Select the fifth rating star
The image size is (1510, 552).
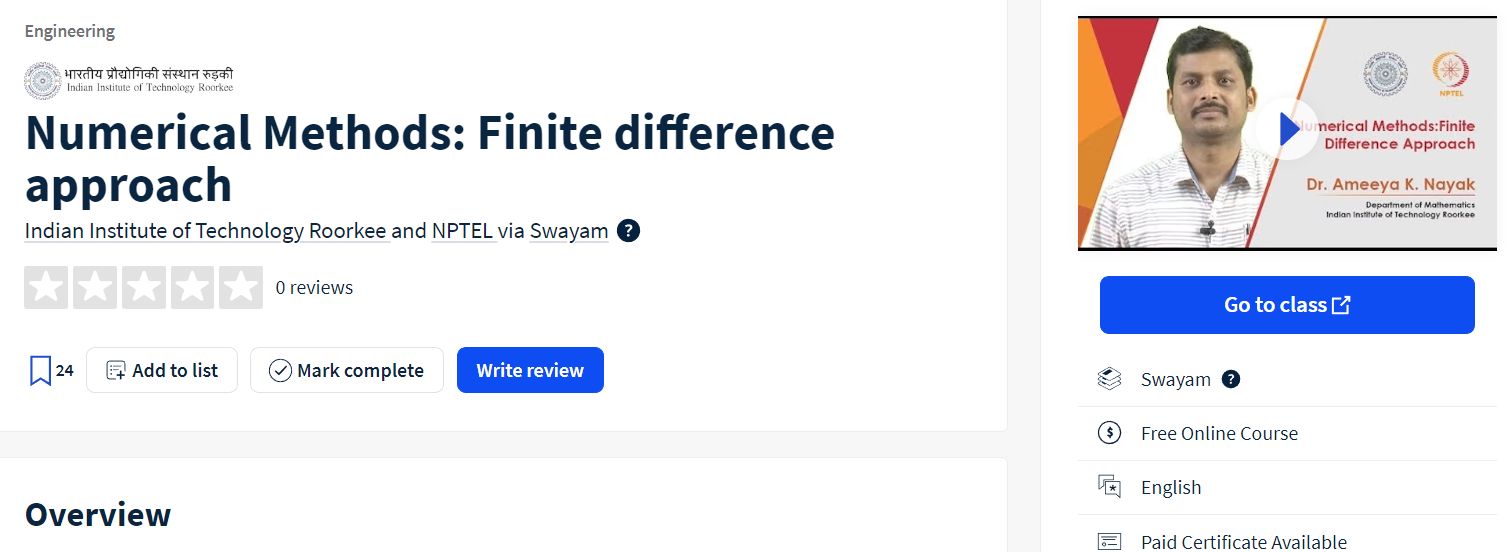[x=241, y=288]
